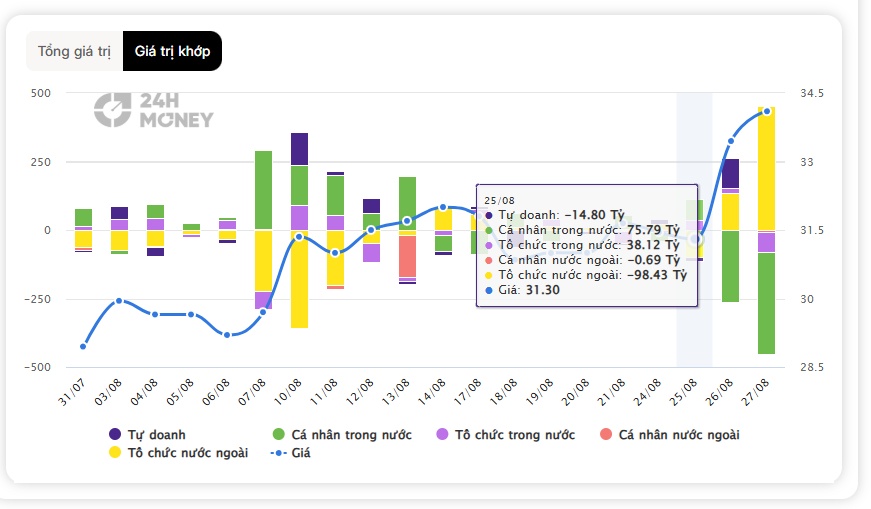Viewport: 871px width, 509px height.
Task: Click the price line point on 07/08
Action: click(x=263, y=312)
